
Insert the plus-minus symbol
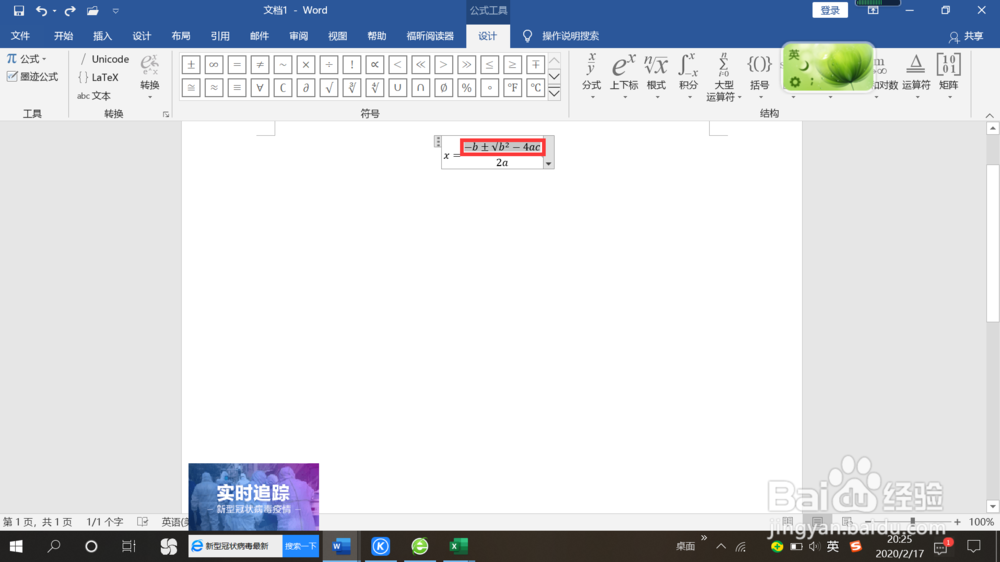(x=191, y=64)
